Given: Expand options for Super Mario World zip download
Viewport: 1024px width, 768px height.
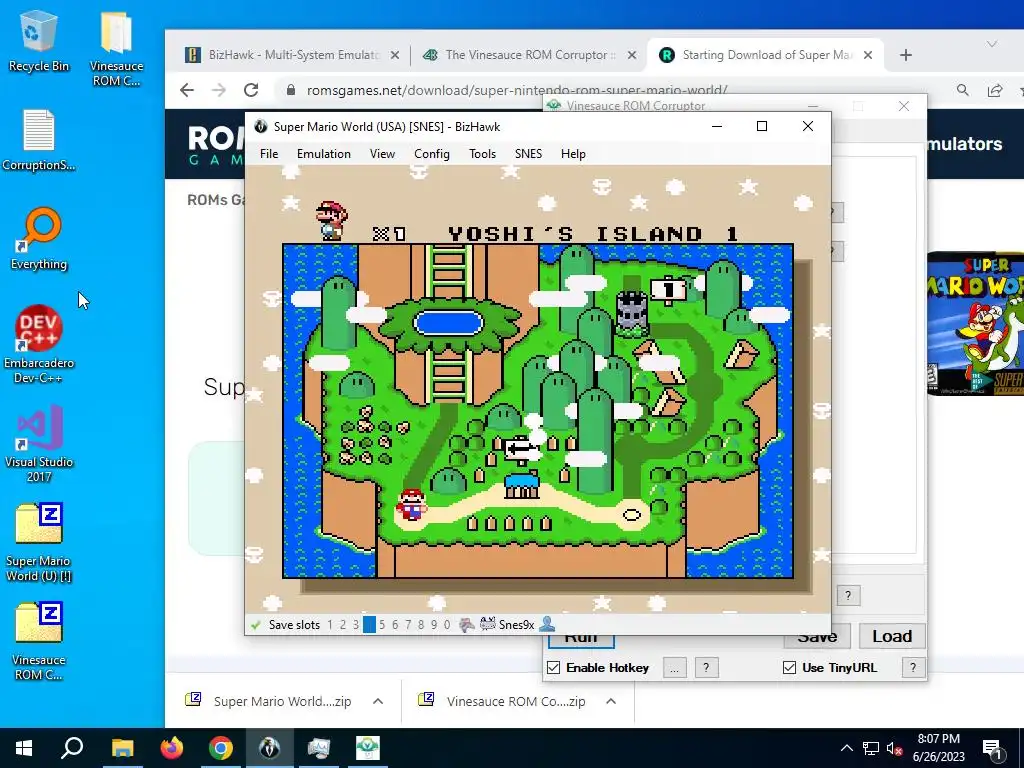Looking at the screenshot, I should pos(377,701).
